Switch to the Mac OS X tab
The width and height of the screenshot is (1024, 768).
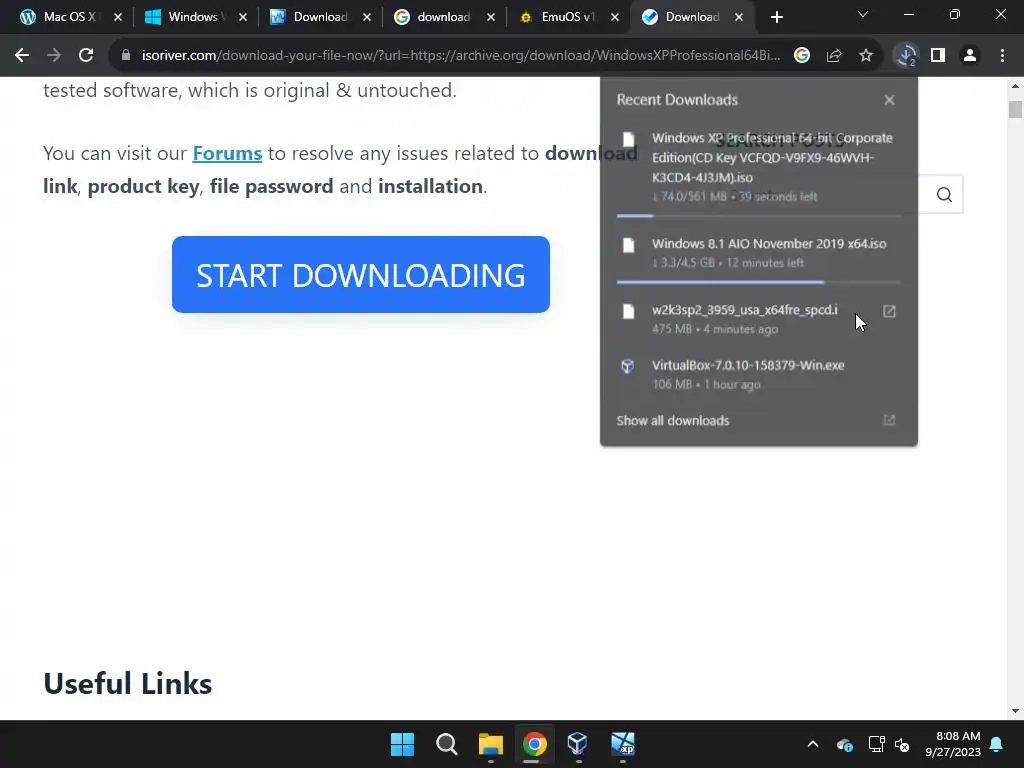click(x=69, y=17)
